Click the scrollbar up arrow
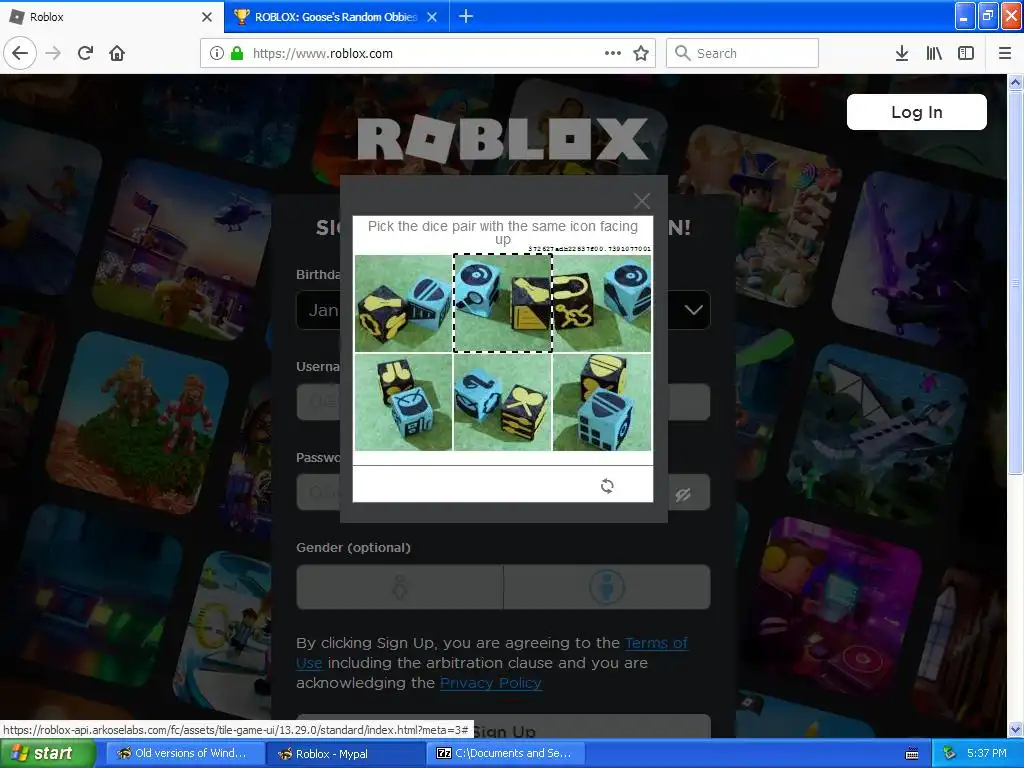The image size is (1024, 768). (1016, 82)
